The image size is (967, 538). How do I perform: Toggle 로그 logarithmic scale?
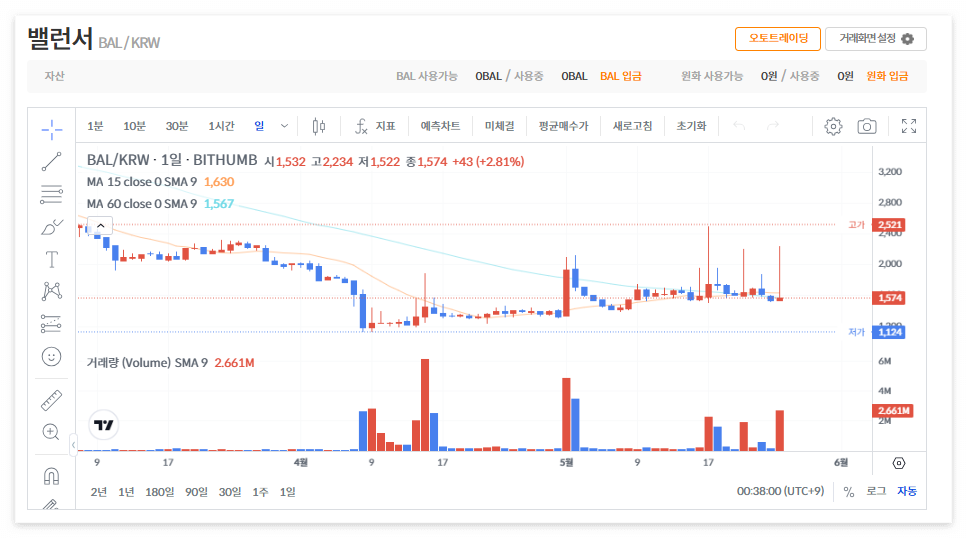pos(876,492)
